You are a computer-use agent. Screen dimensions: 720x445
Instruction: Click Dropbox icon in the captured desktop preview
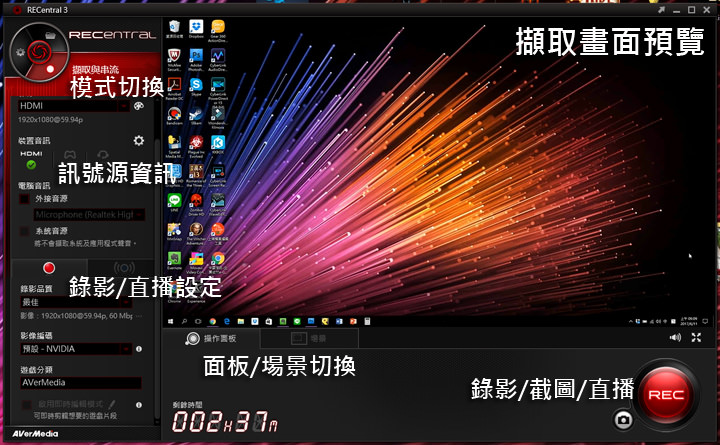click(196, 28)
